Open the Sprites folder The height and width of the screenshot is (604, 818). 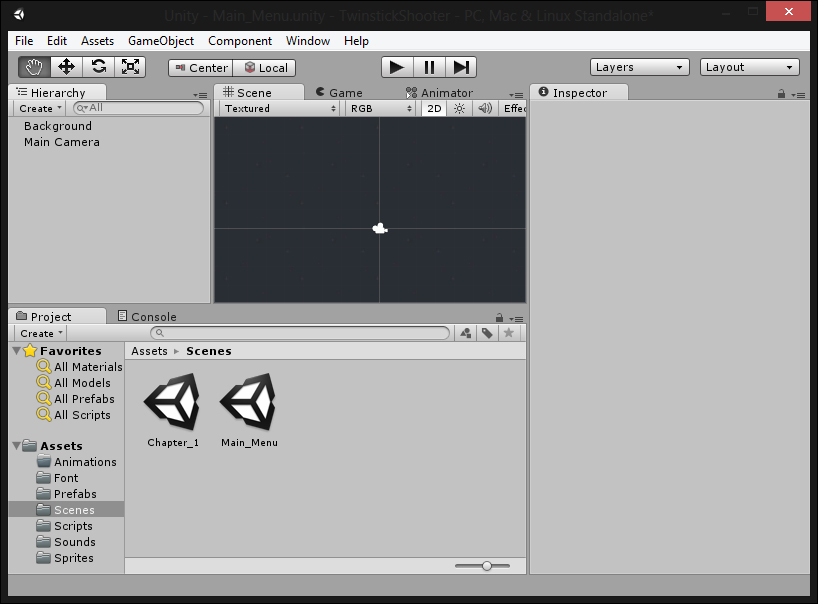65,558
